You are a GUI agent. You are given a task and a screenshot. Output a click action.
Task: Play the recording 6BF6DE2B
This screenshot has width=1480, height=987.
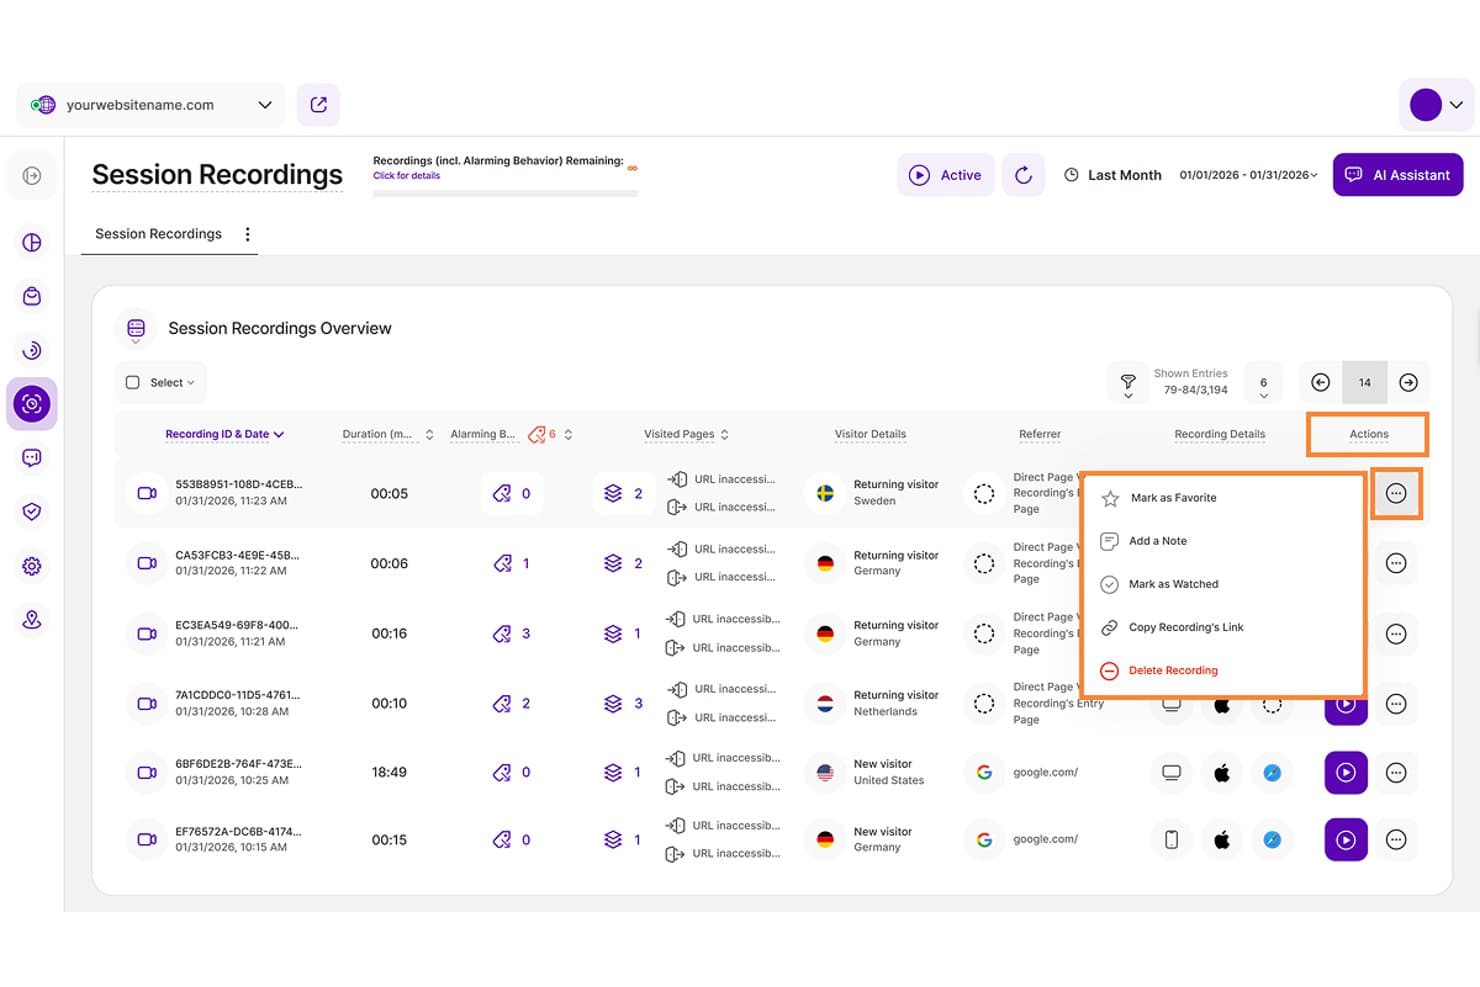pyautogui.click(x=1346, y=773)
